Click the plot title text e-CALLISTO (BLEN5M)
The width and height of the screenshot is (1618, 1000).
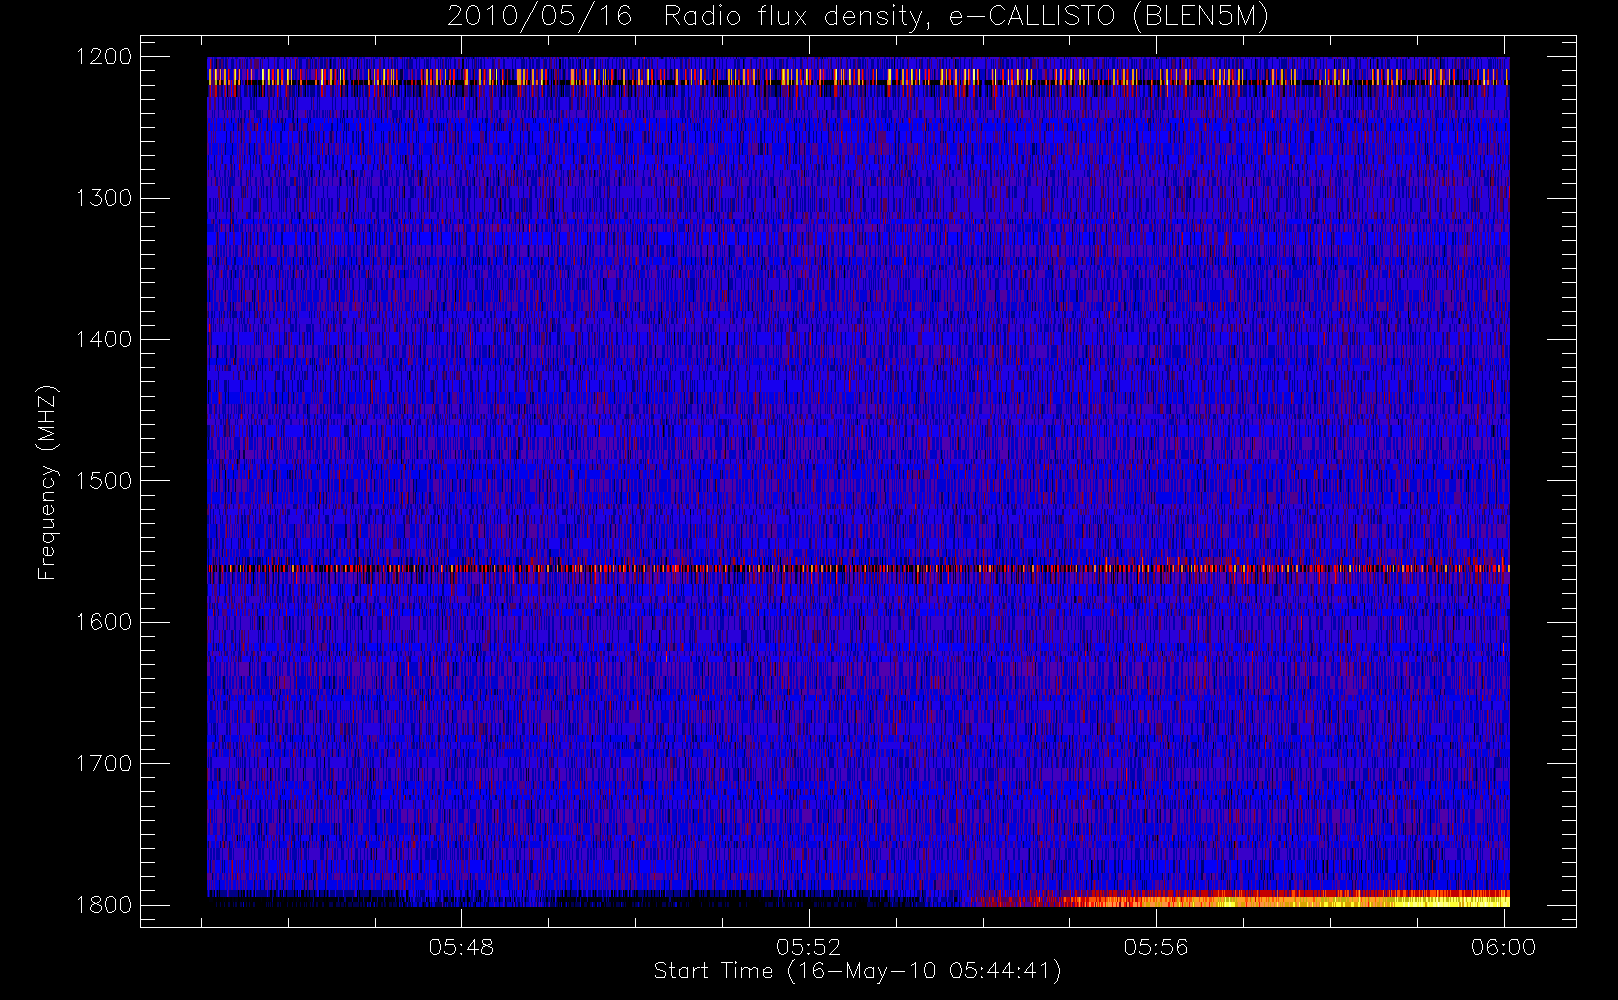tap(1109, 17)
